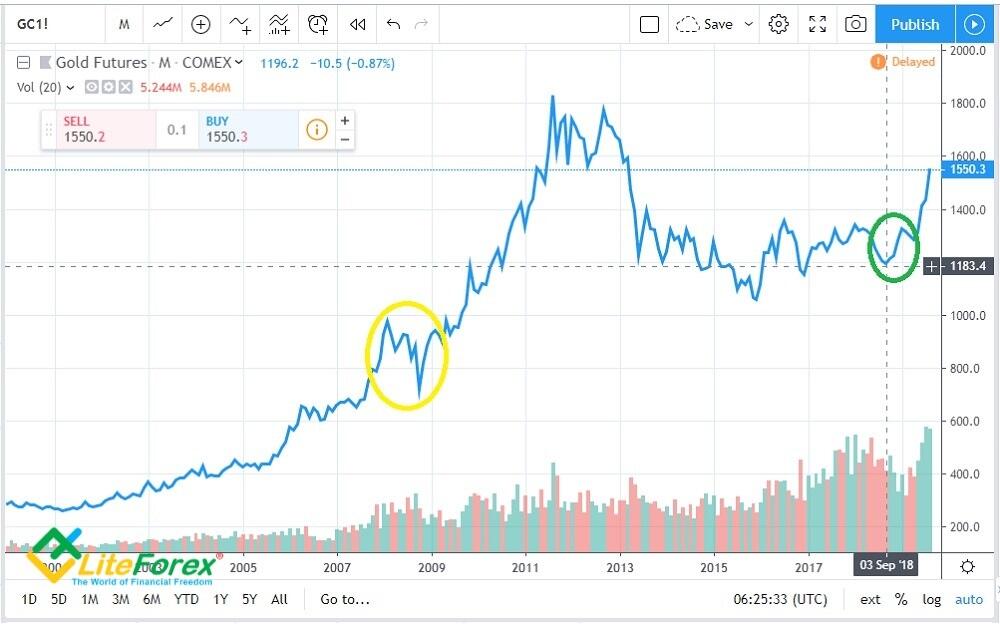The image size is (1000, 626).
Task: Enter fullscreen mode with the expand arrows
Action: tap(817, 24)
